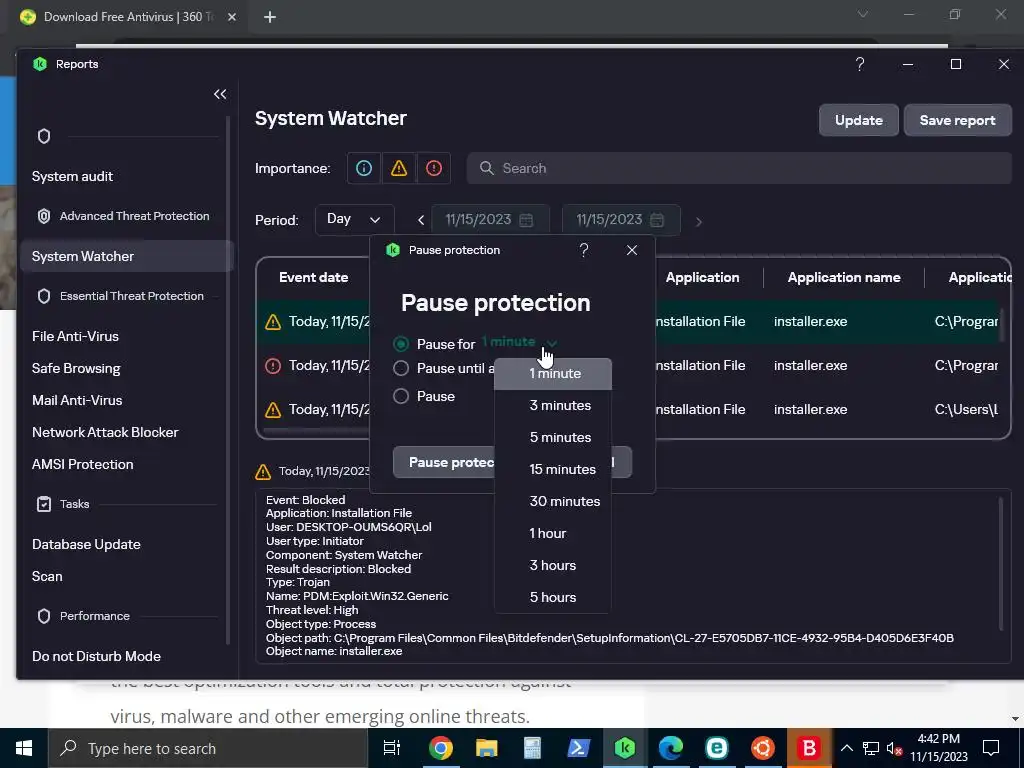Click the Update button
Screen dimensions: 1024x768
859,120
